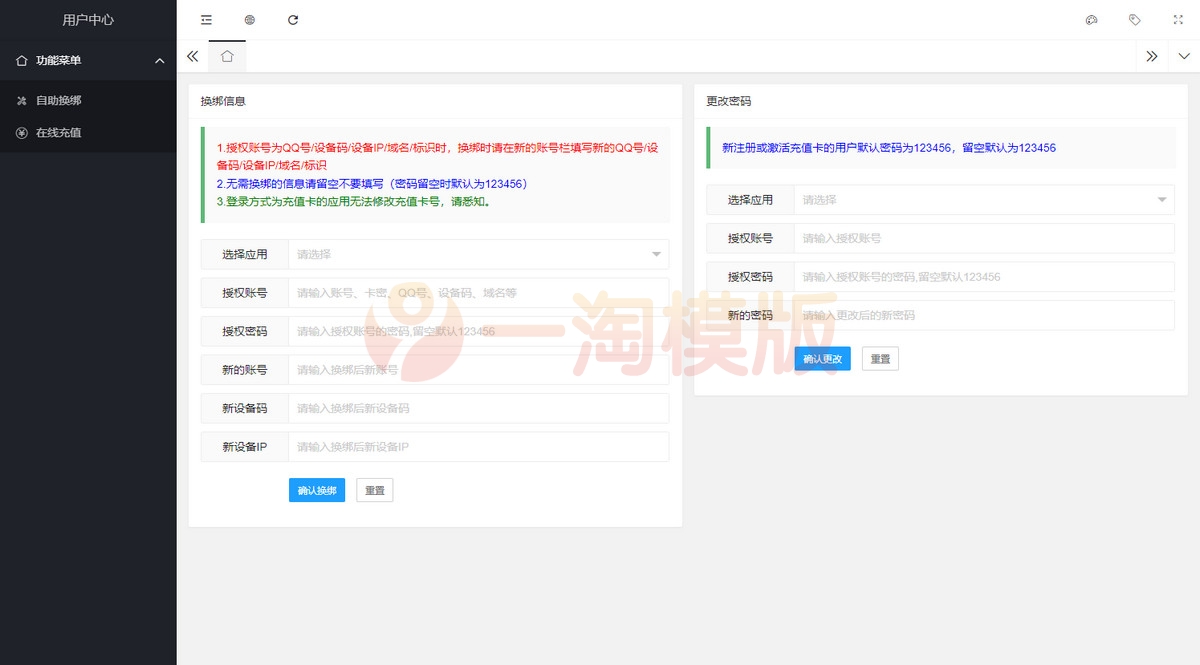Open the theme palette icon

coord(1091,20)
